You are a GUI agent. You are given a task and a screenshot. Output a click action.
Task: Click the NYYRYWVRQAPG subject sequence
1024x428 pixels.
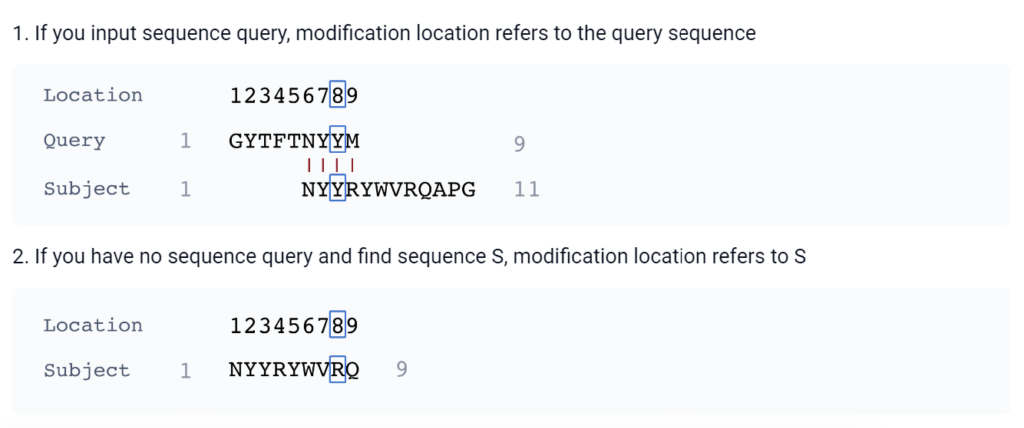click(x=389, y=189)
